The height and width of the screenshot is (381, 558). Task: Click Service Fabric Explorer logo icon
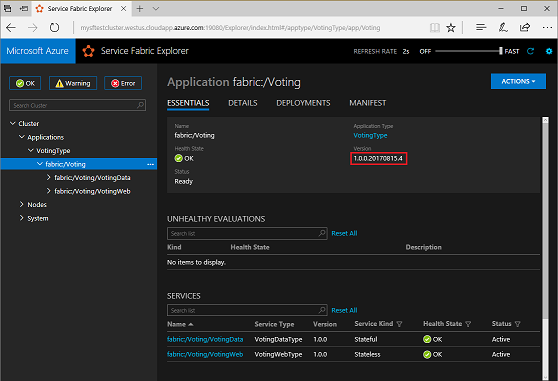(x=88, y=51)
